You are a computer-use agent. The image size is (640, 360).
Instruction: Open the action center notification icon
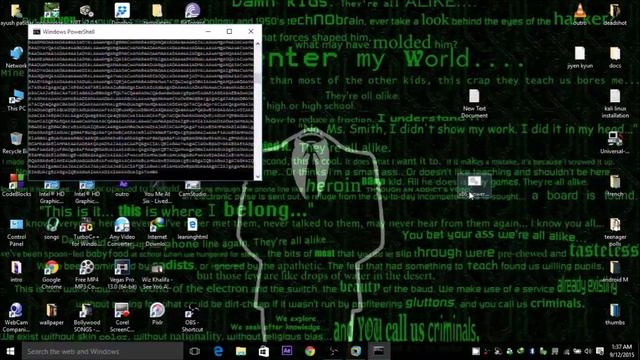[599, 351]
